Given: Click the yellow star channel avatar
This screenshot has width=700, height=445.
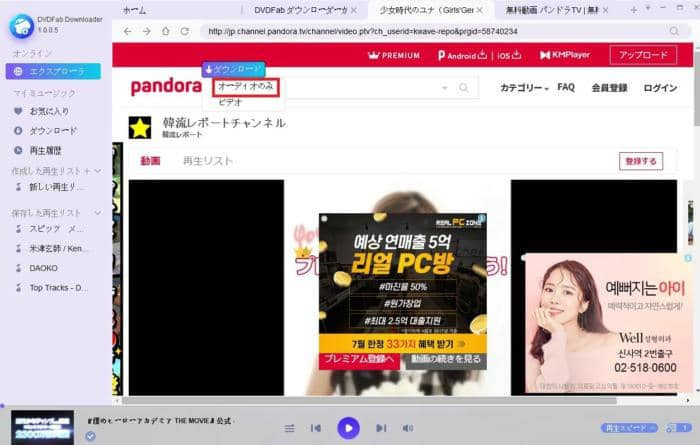Looking at the screenshot, I should [140, 128].
